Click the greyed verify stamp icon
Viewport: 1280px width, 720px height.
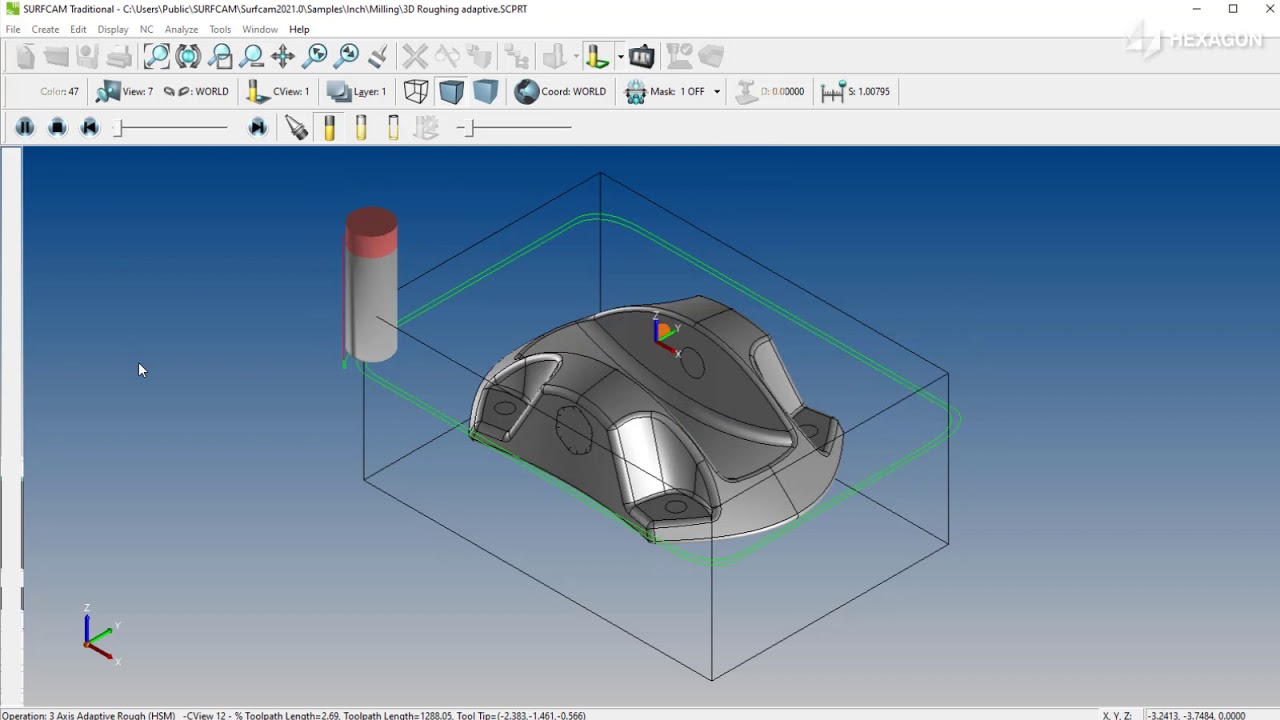tap(679, 57)
